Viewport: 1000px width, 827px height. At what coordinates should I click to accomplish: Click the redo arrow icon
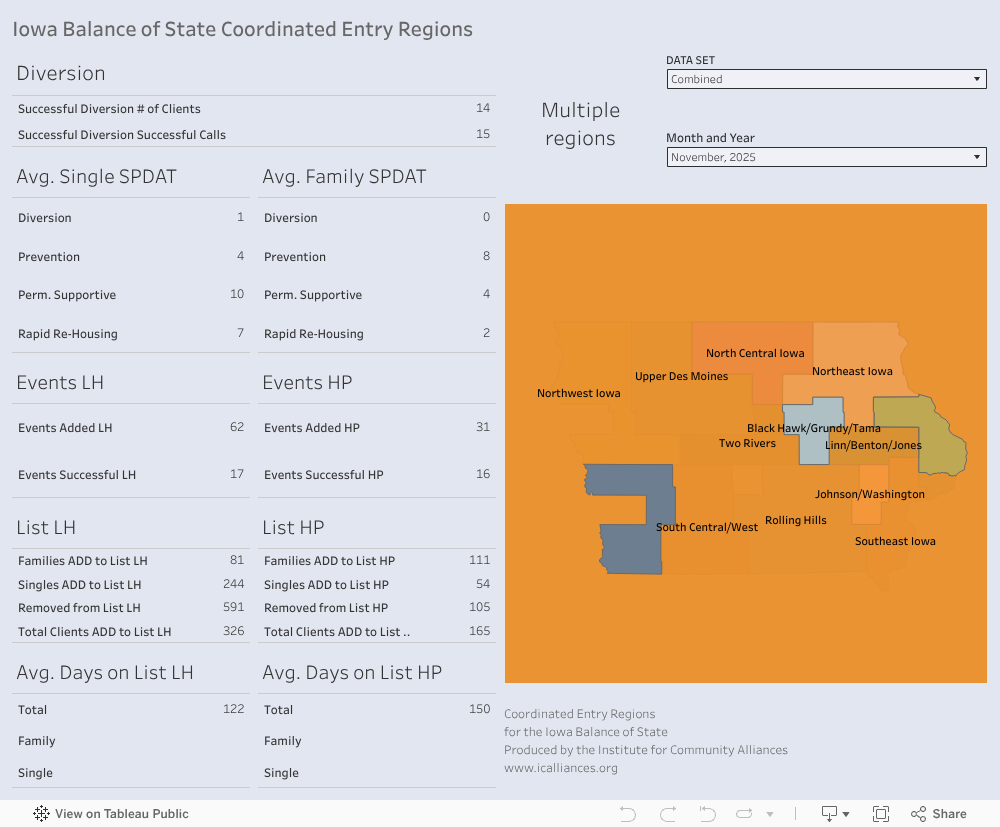click(668, 814)
